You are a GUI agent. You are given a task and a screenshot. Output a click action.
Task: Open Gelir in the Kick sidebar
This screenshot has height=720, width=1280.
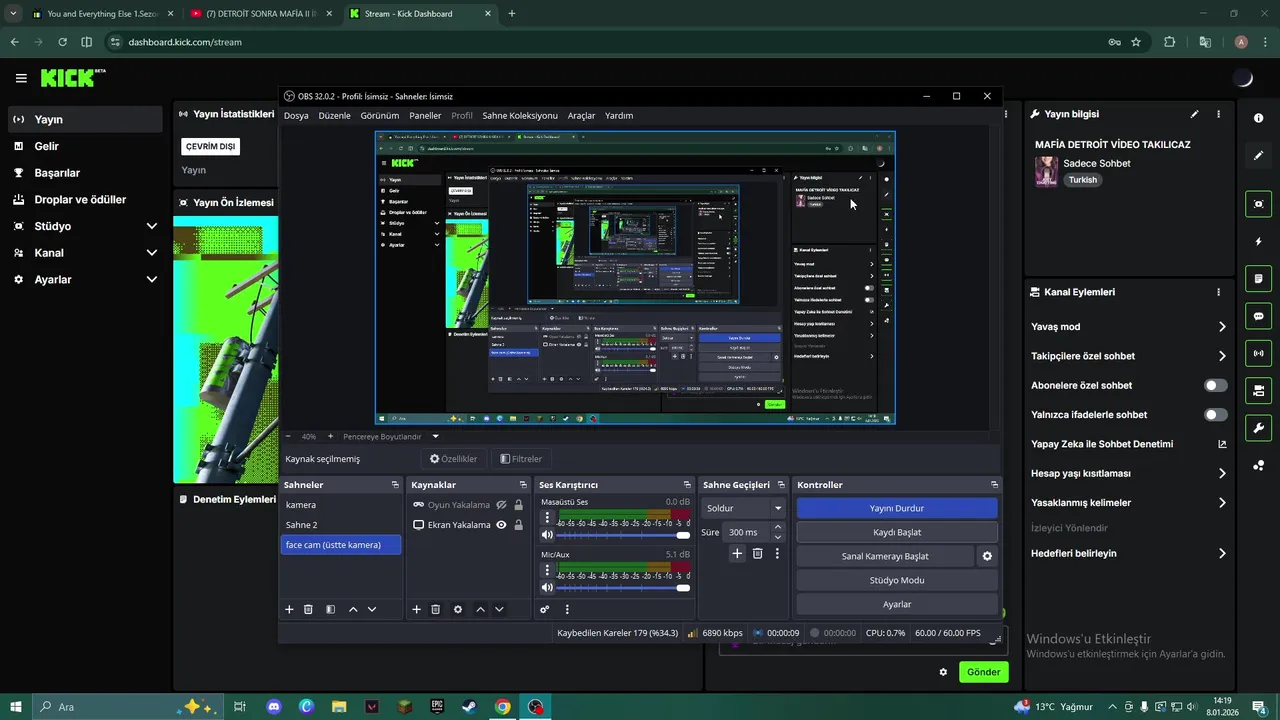[83, 146]
